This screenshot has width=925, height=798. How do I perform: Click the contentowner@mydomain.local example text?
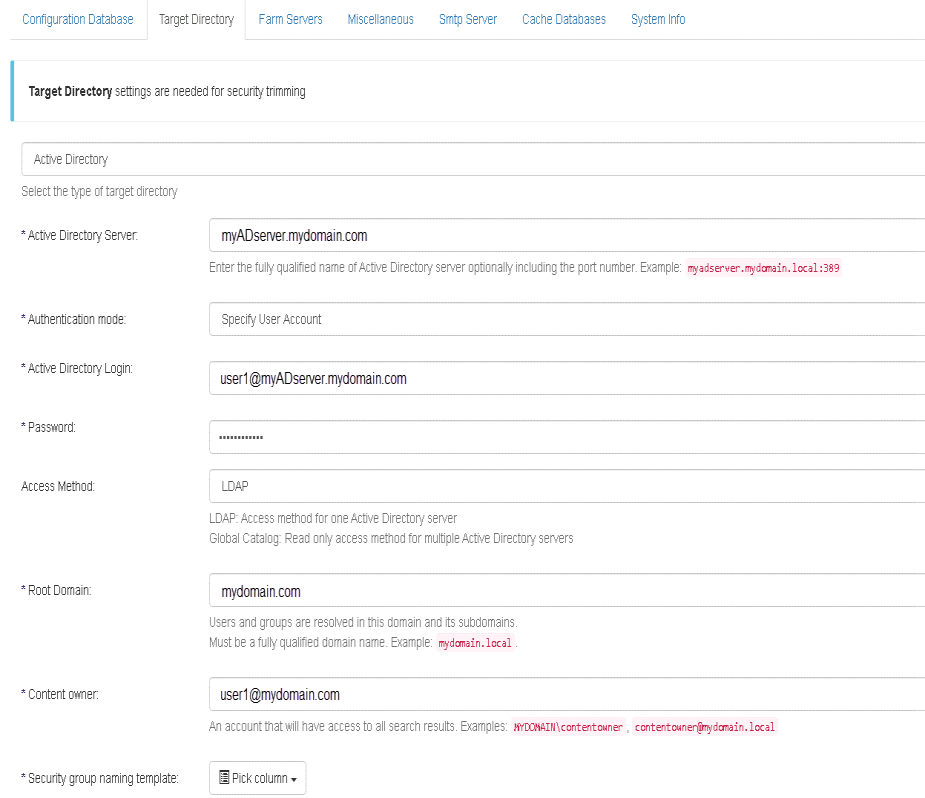click(705, 727)
